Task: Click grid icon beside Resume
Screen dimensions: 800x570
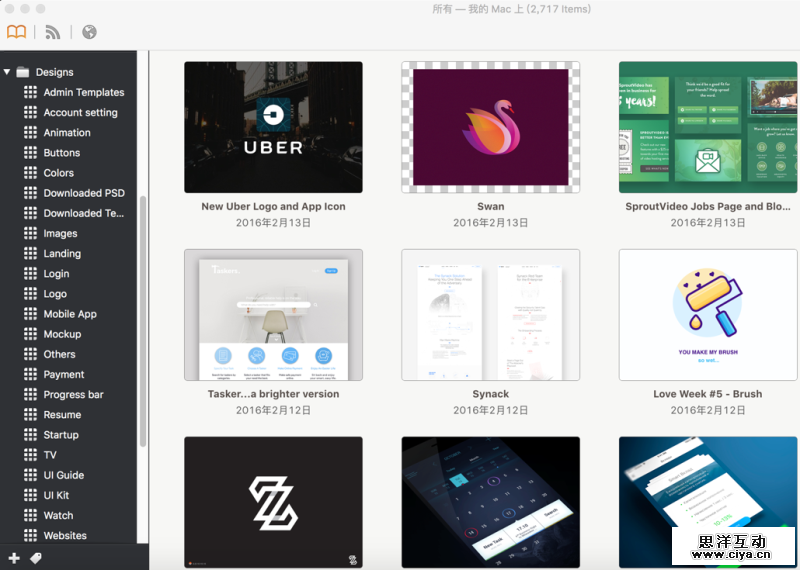Action: coord(30,414)
